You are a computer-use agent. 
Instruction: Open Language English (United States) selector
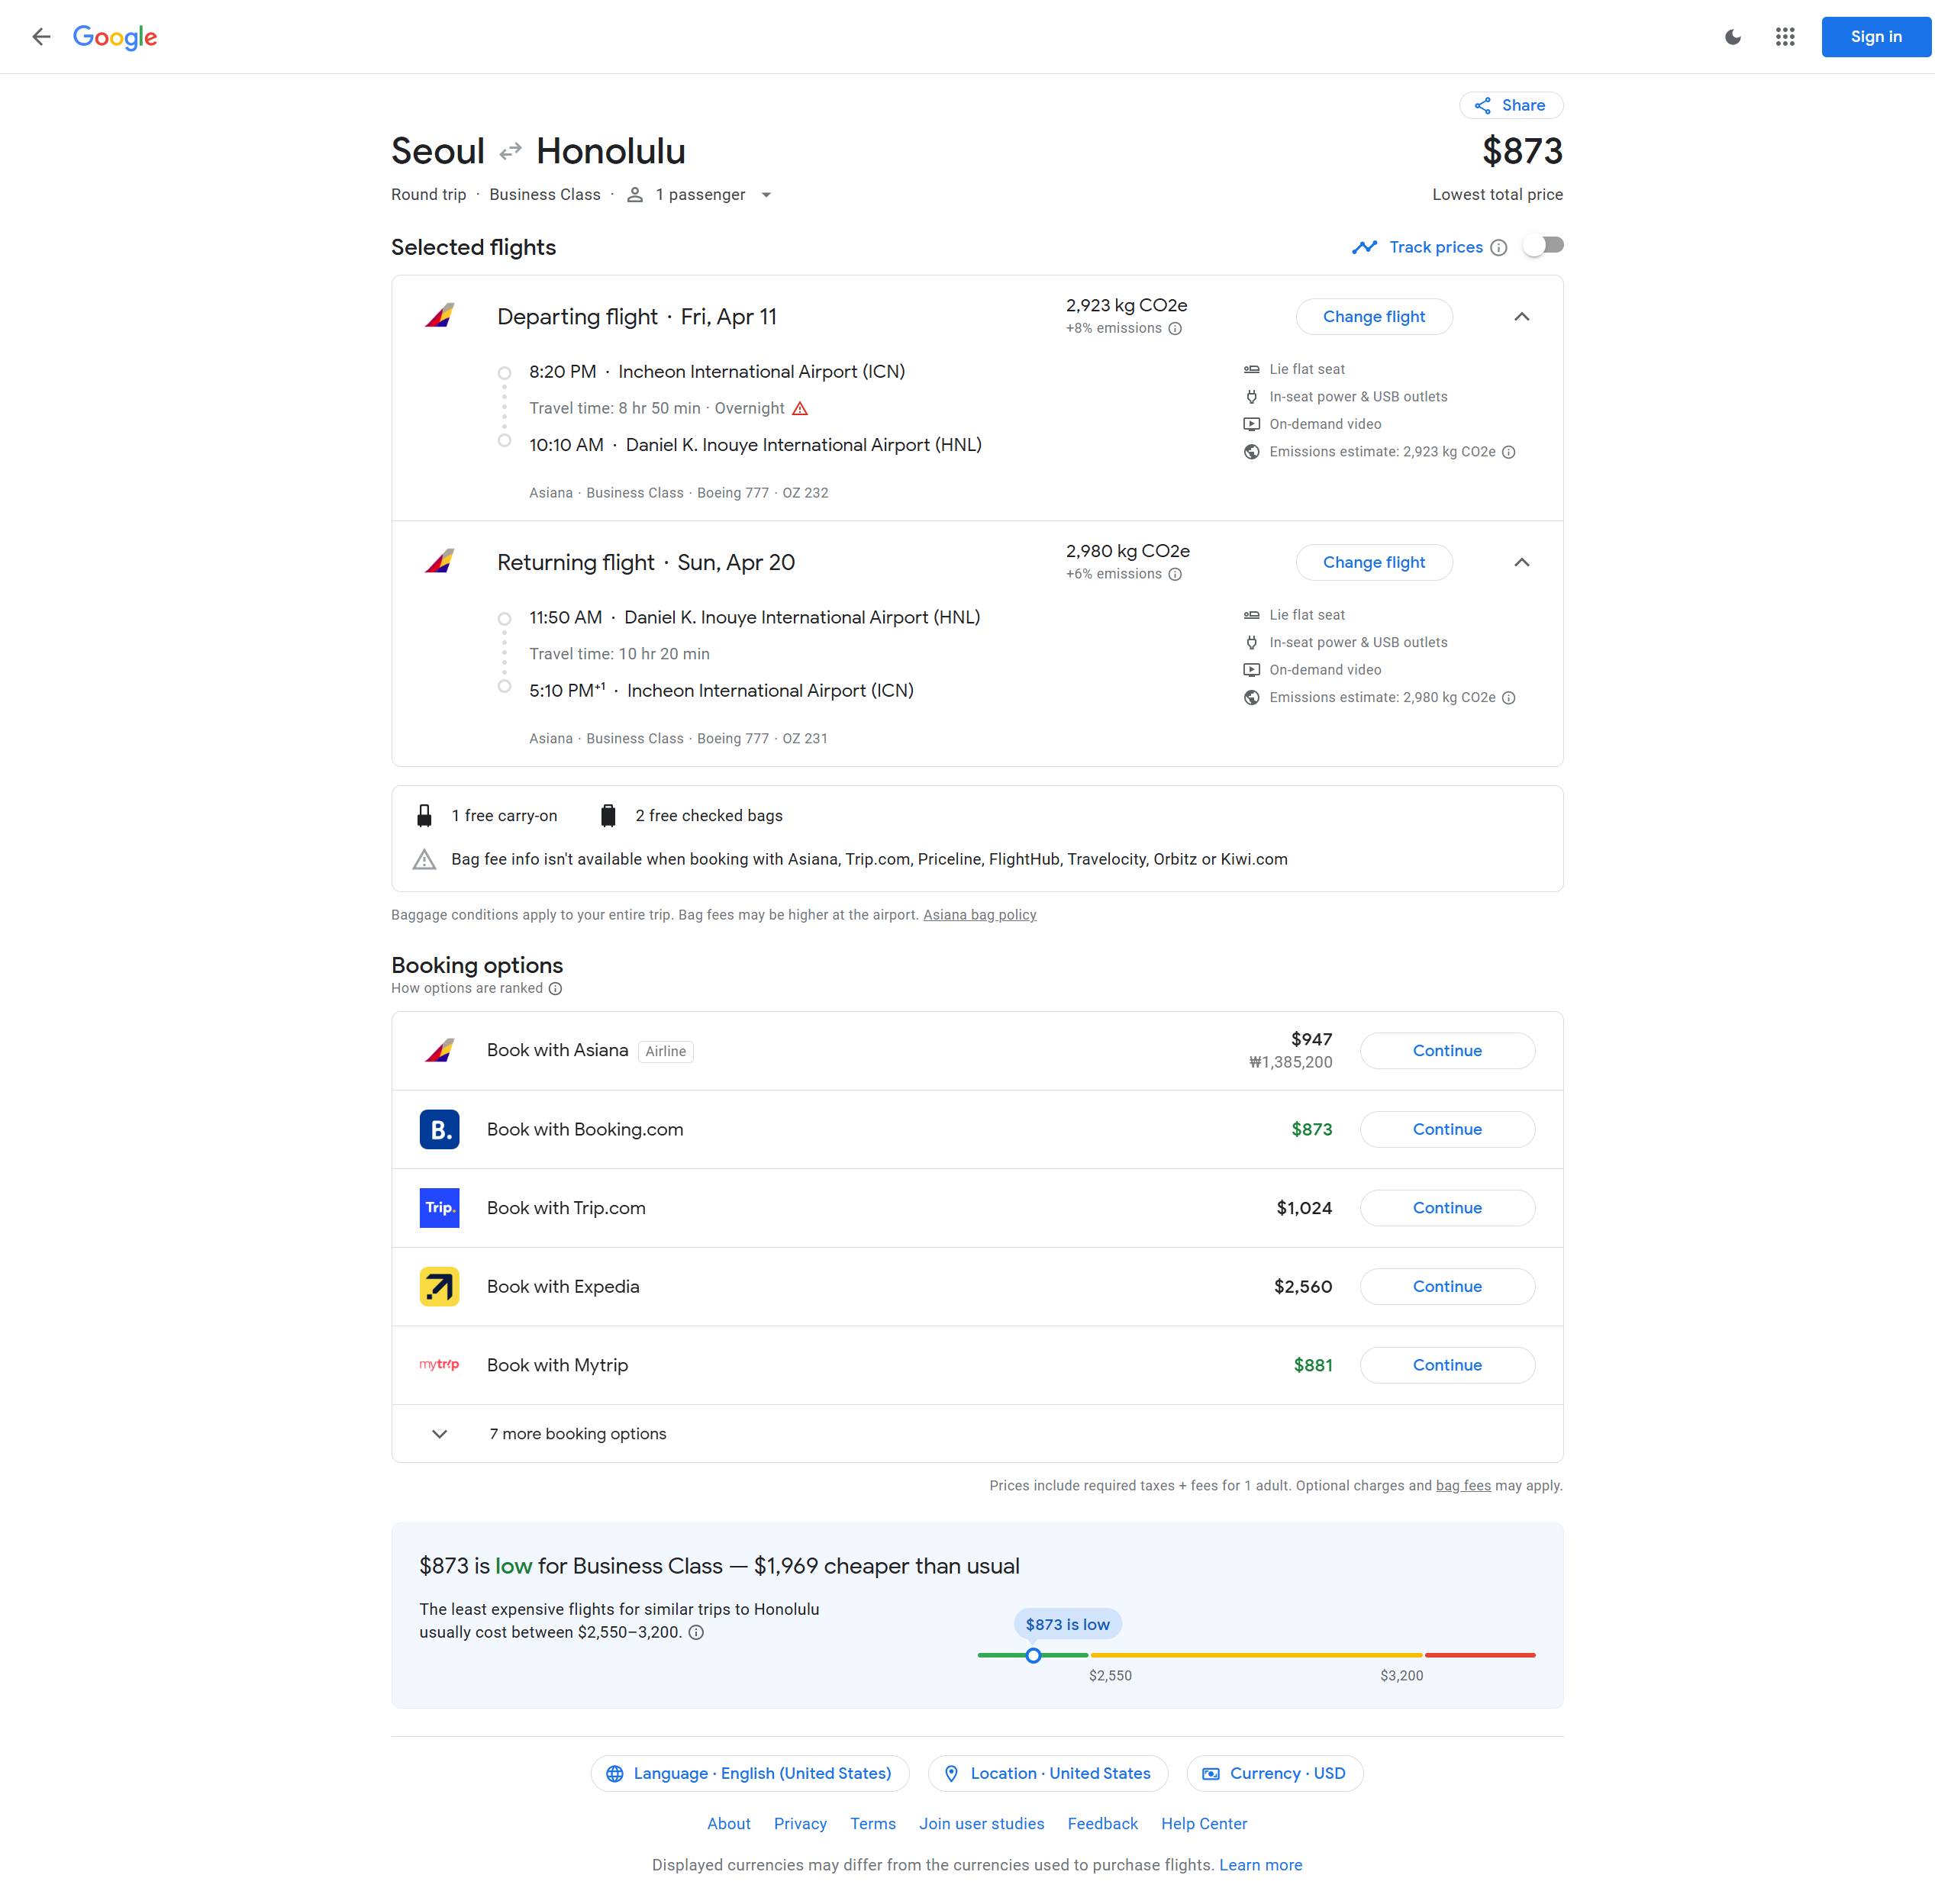click(749, 1773)
